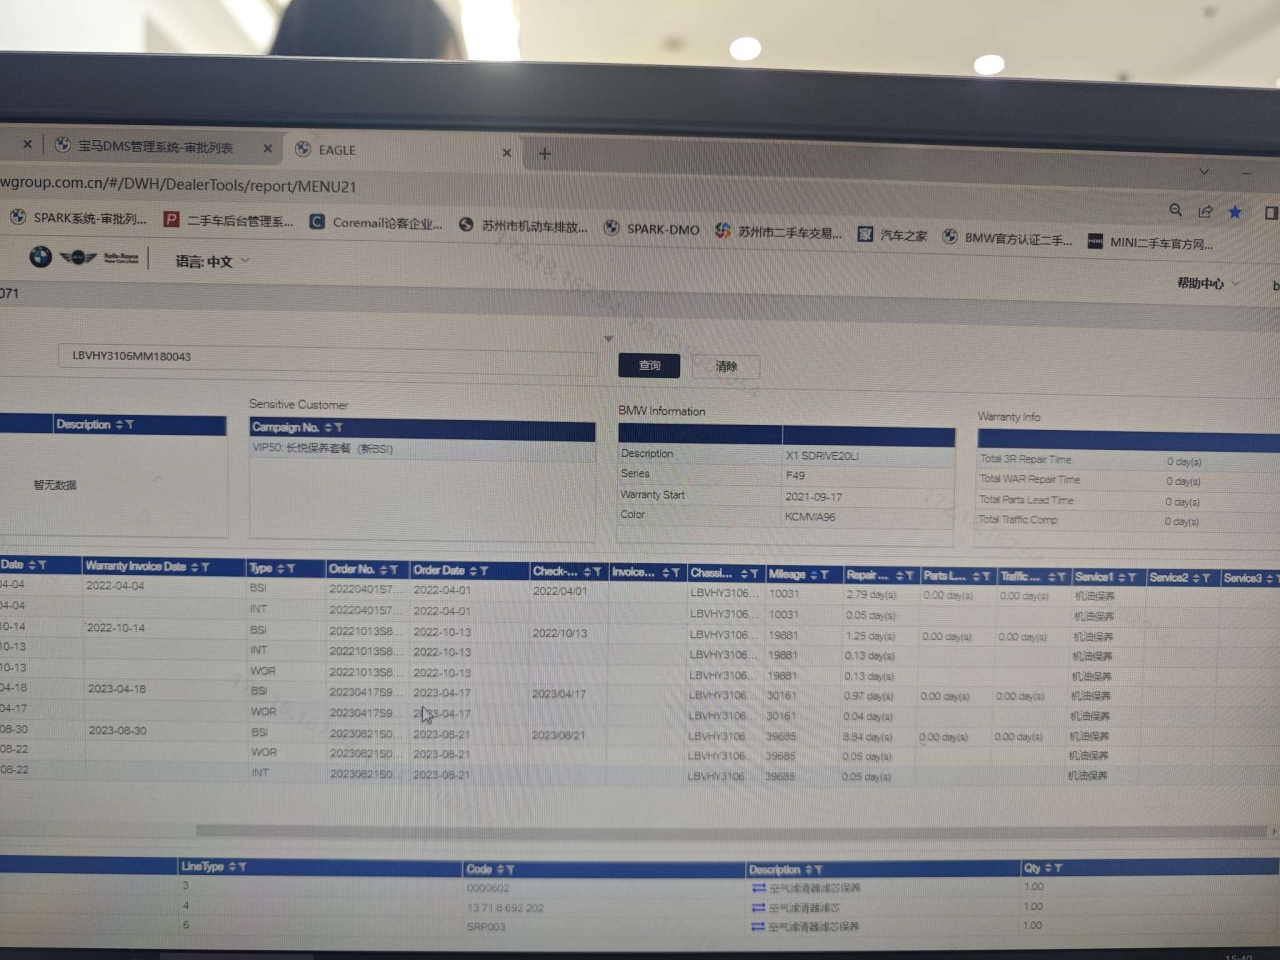The height and width of the screenshot is (960, 1280).
Task: Click the collapse arrow above the query button
Action: tap(608, 339)
